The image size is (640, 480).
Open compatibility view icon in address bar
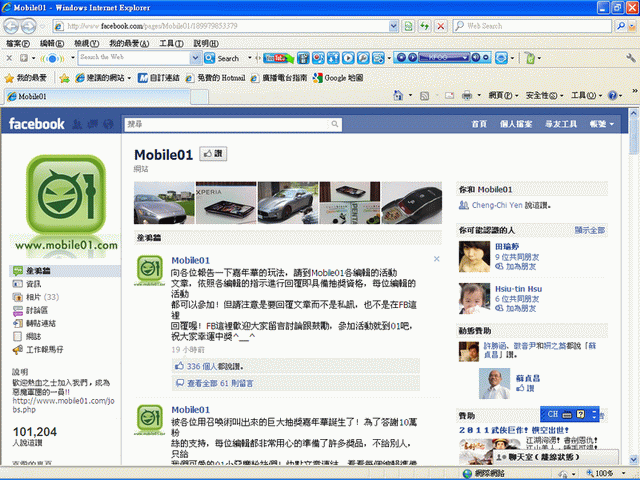point(408,26)
